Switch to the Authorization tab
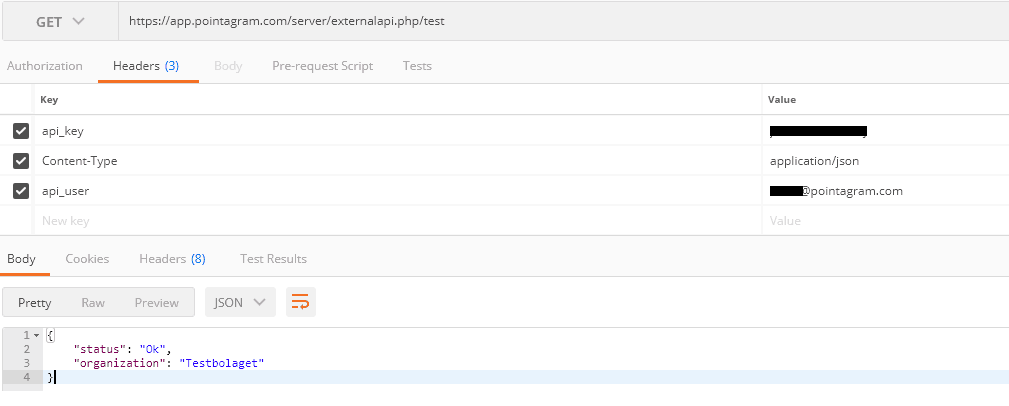This screenshot has width=1009, height=406. 44,66
